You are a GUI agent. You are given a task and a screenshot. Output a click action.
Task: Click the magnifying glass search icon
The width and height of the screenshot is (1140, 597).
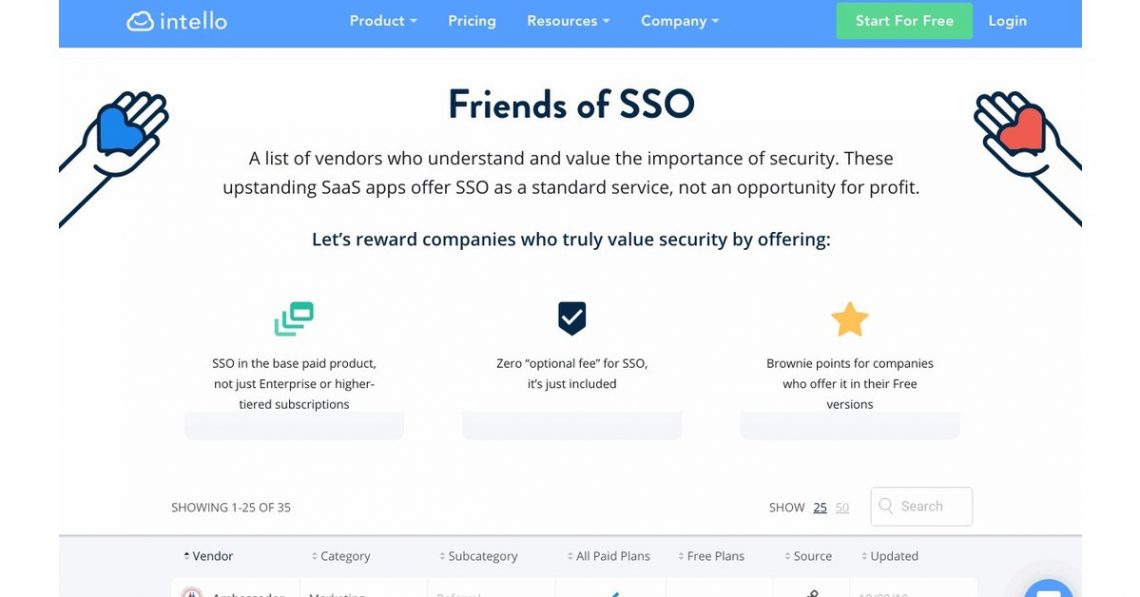pyautogui.click(x=886, y=506)
